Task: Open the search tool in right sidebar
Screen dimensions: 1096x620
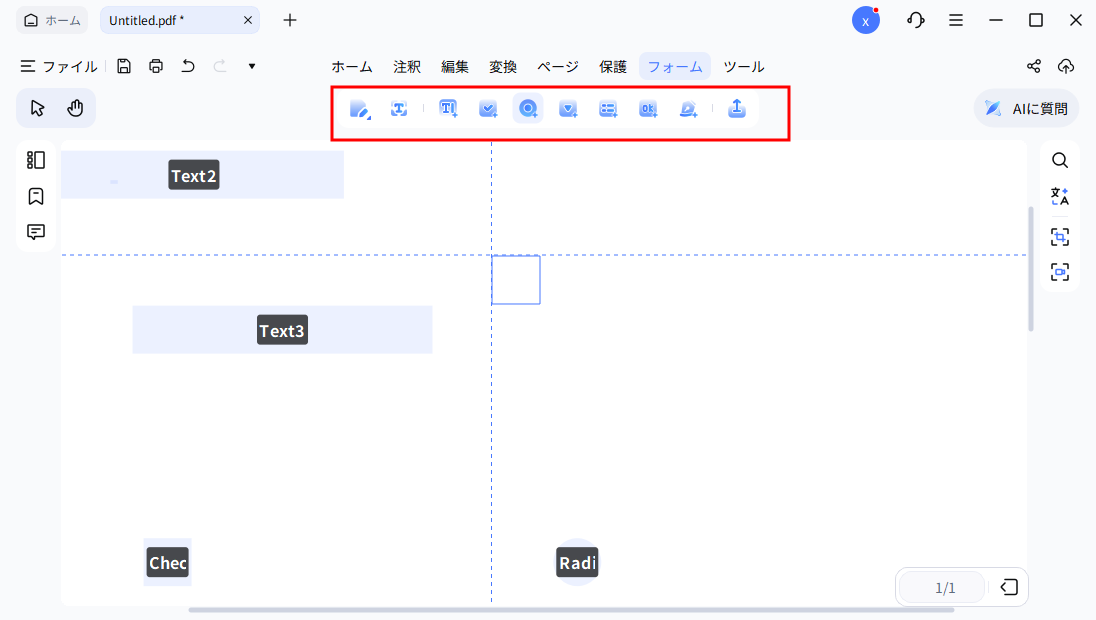Action: (x=1060, y=160)
